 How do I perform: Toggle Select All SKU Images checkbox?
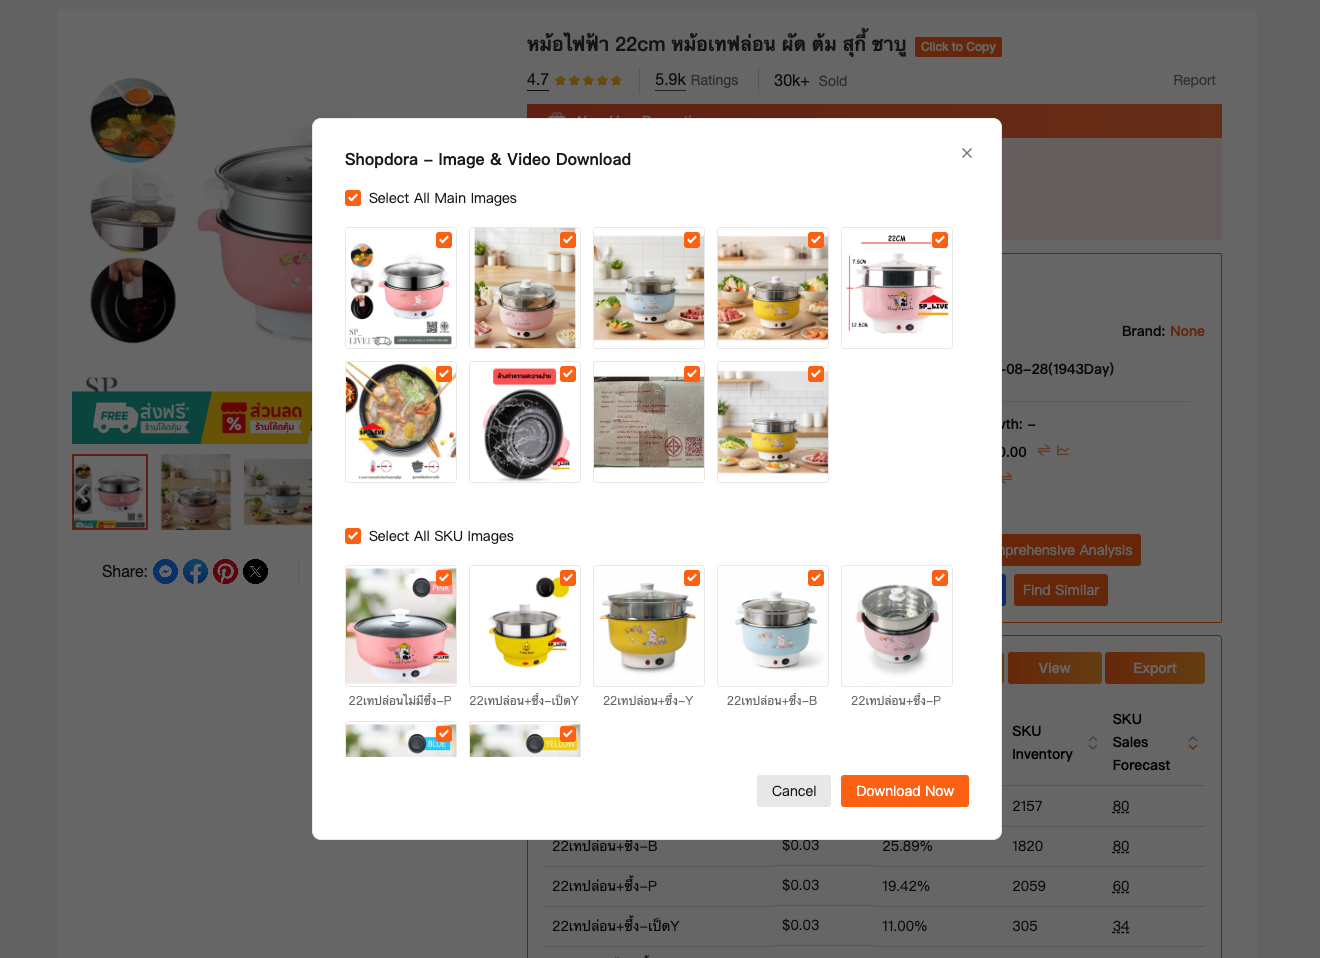353,536
